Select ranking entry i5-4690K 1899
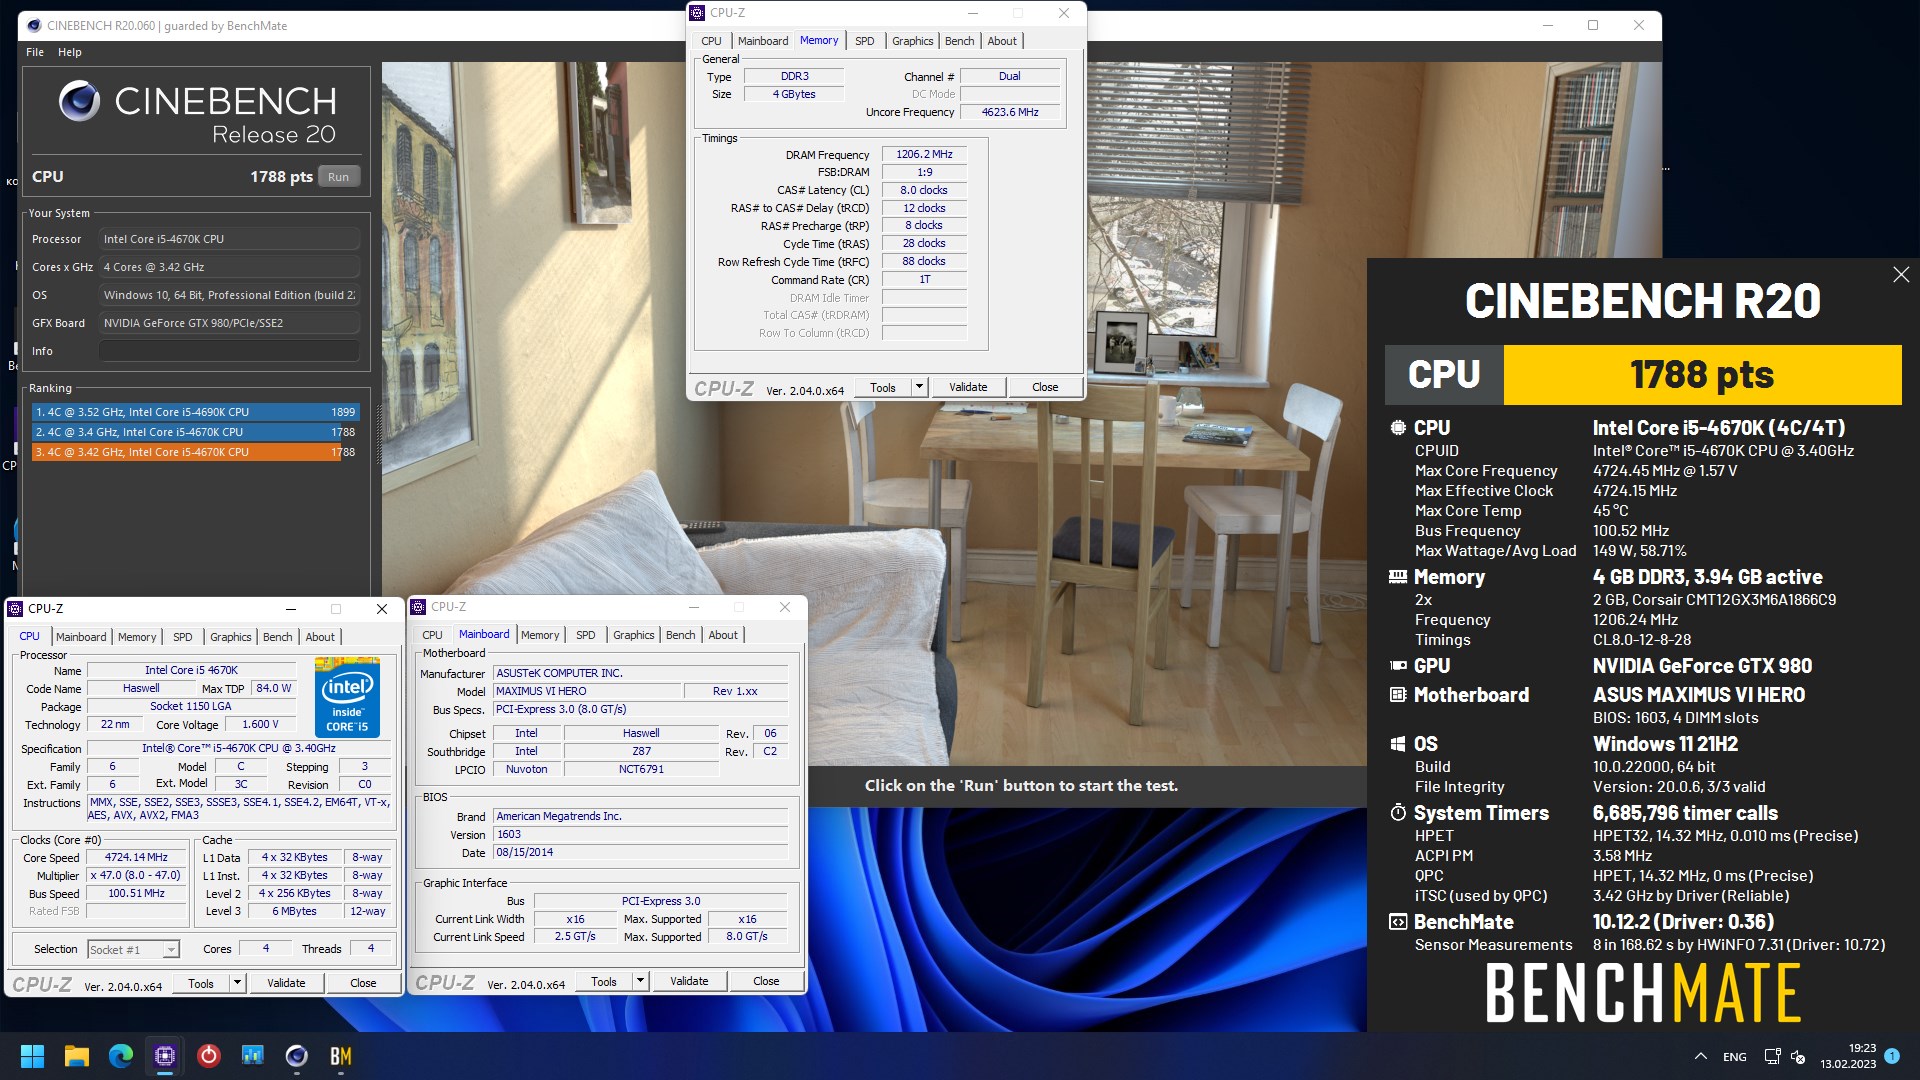This screenshot has height=1080, width=1920. [195, 412]
